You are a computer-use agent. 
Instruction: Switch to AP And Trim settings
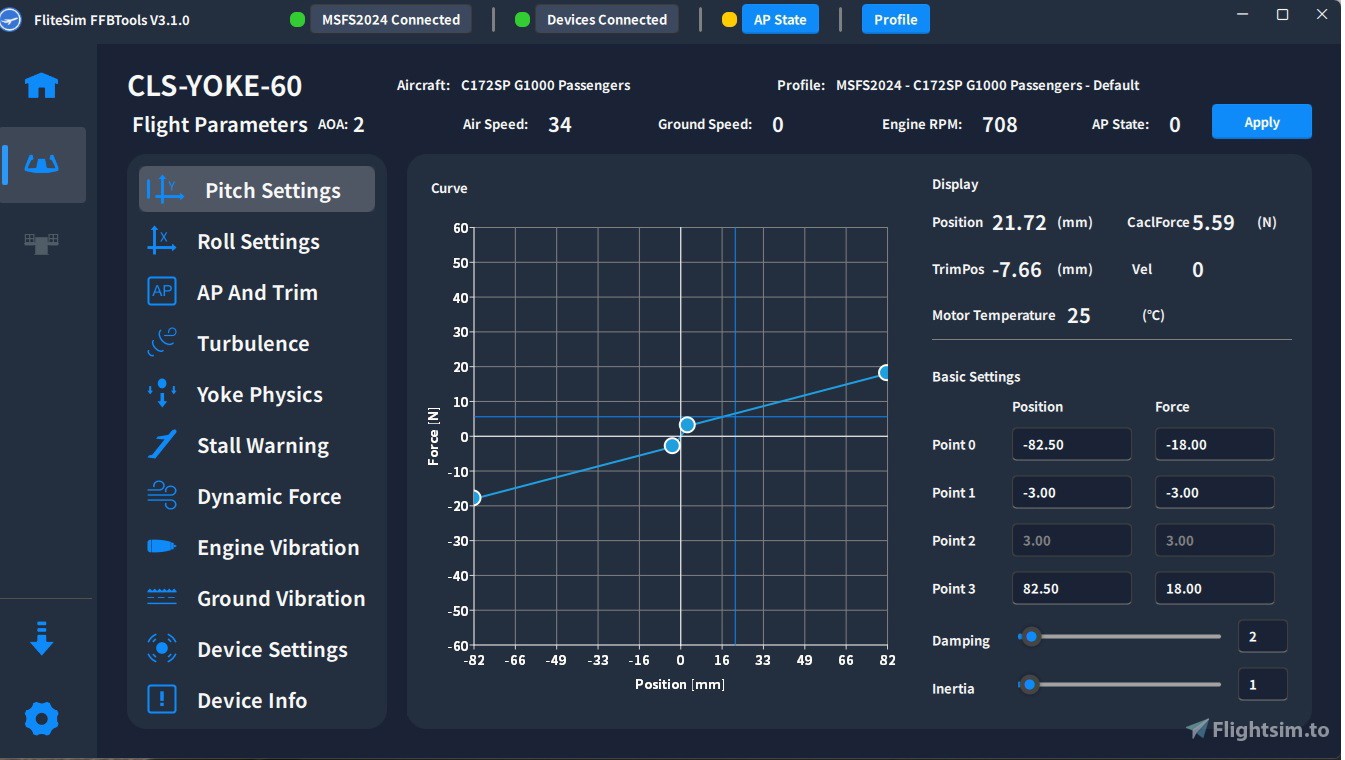coord(257,292)
